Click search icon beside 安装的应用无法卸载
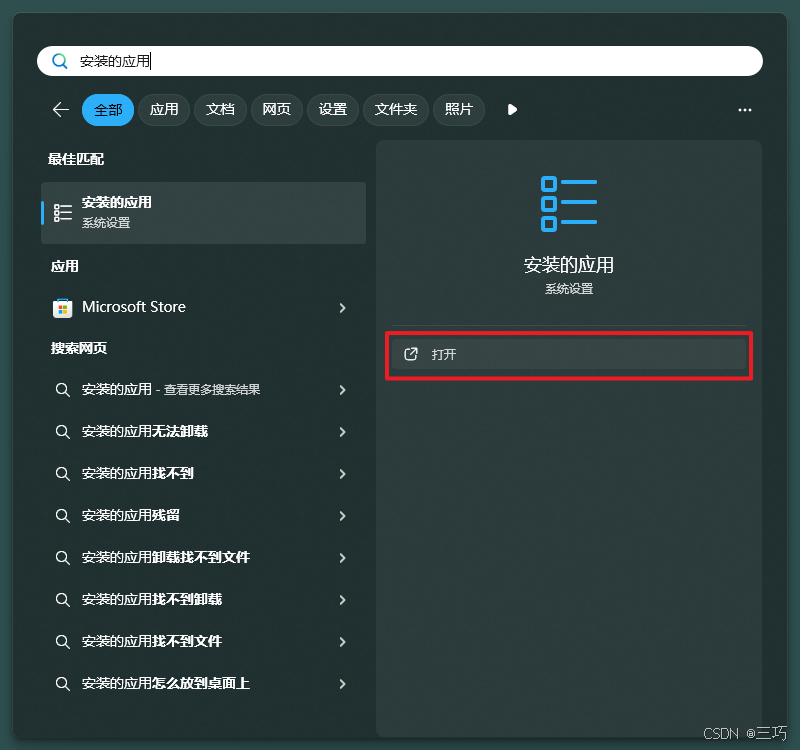The width and height of the screenshot is (800, 750). 62,432
